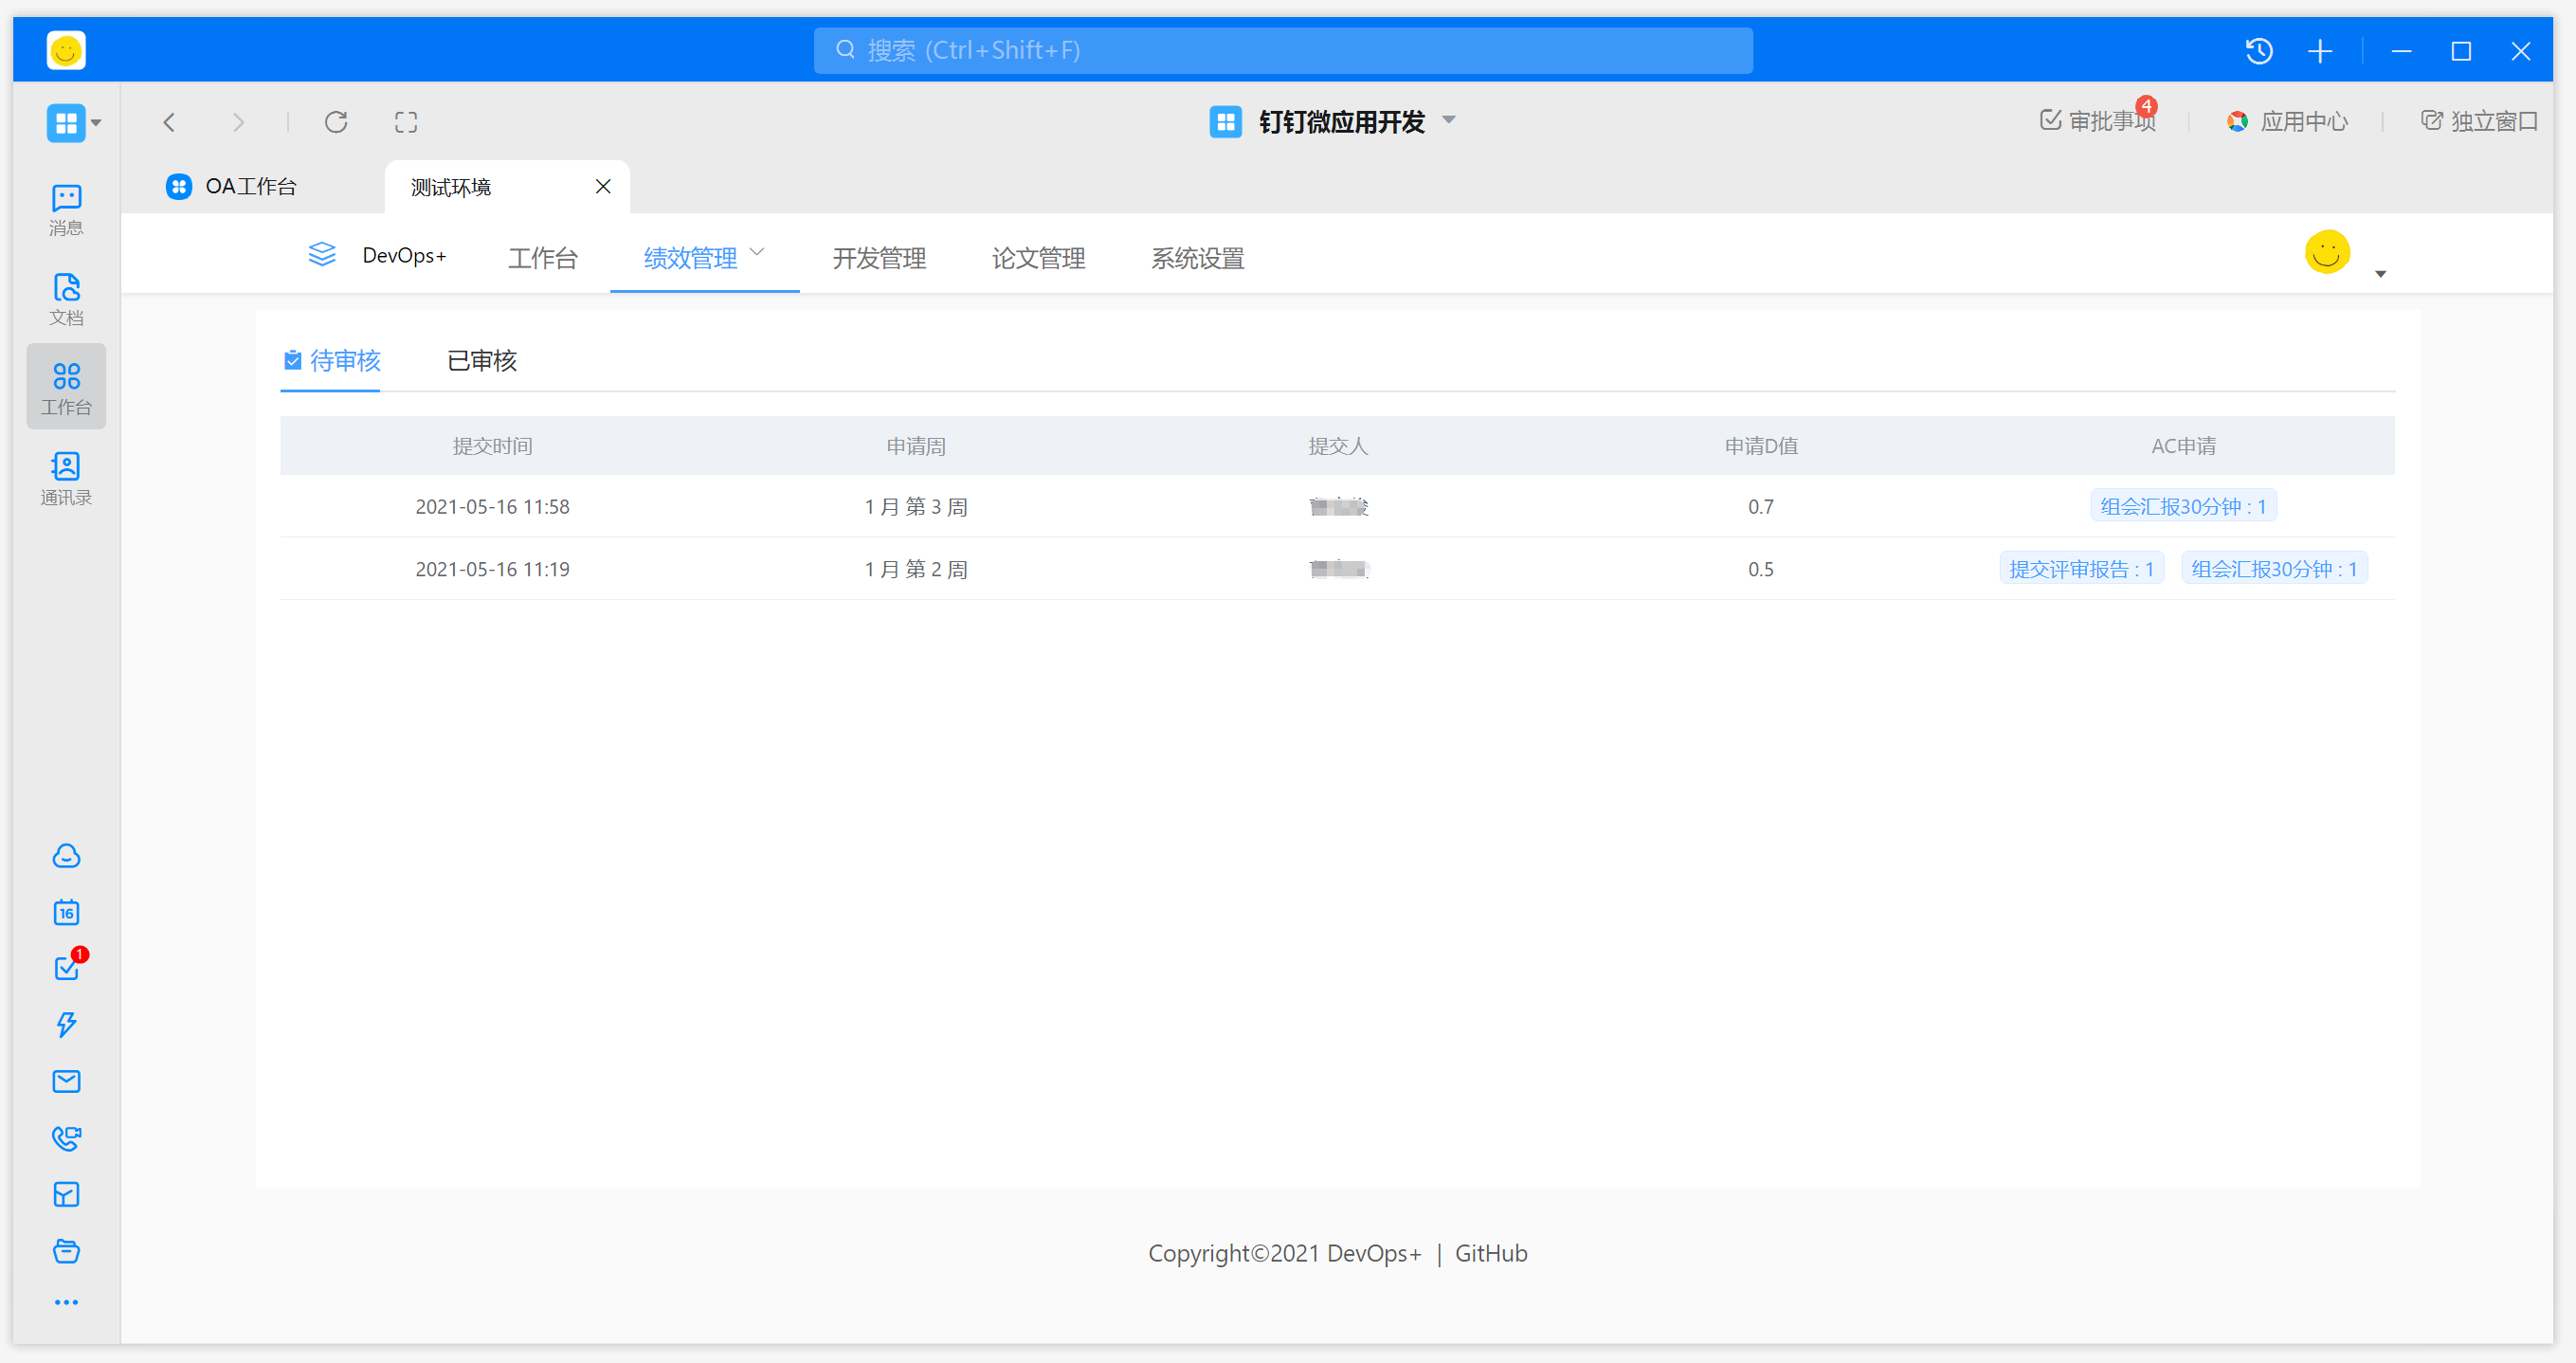Open the user avatar dropdown arrow
The width and height of the screenshot is (2576, 1363).
[x=2380, y=274]
